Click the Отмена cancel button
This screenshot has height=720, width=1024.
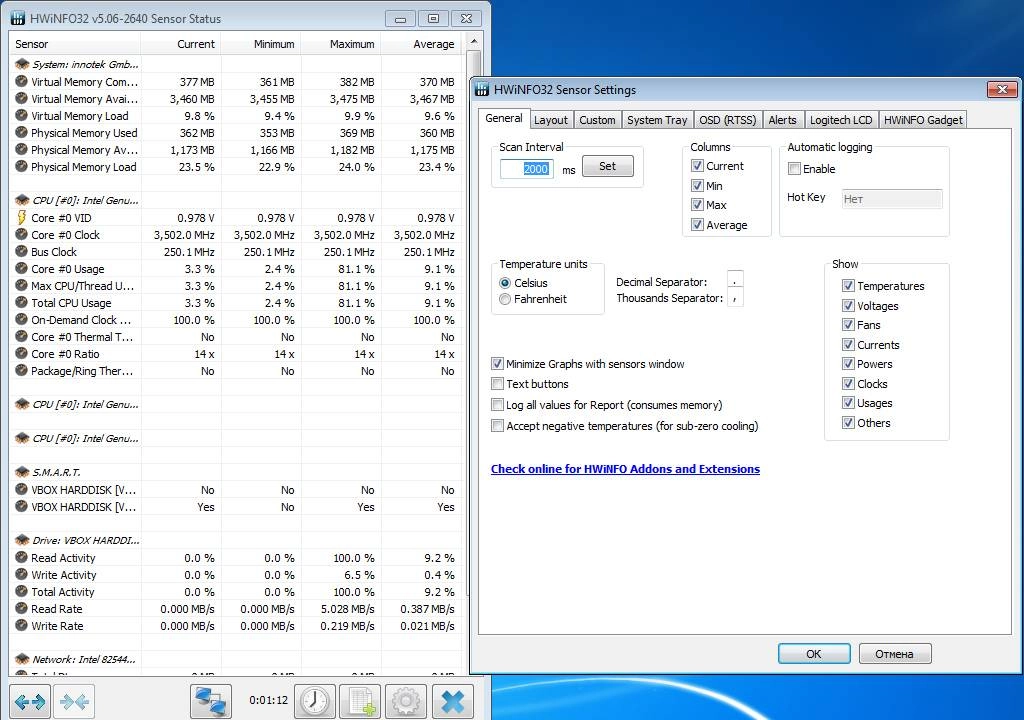pos(895,653)
